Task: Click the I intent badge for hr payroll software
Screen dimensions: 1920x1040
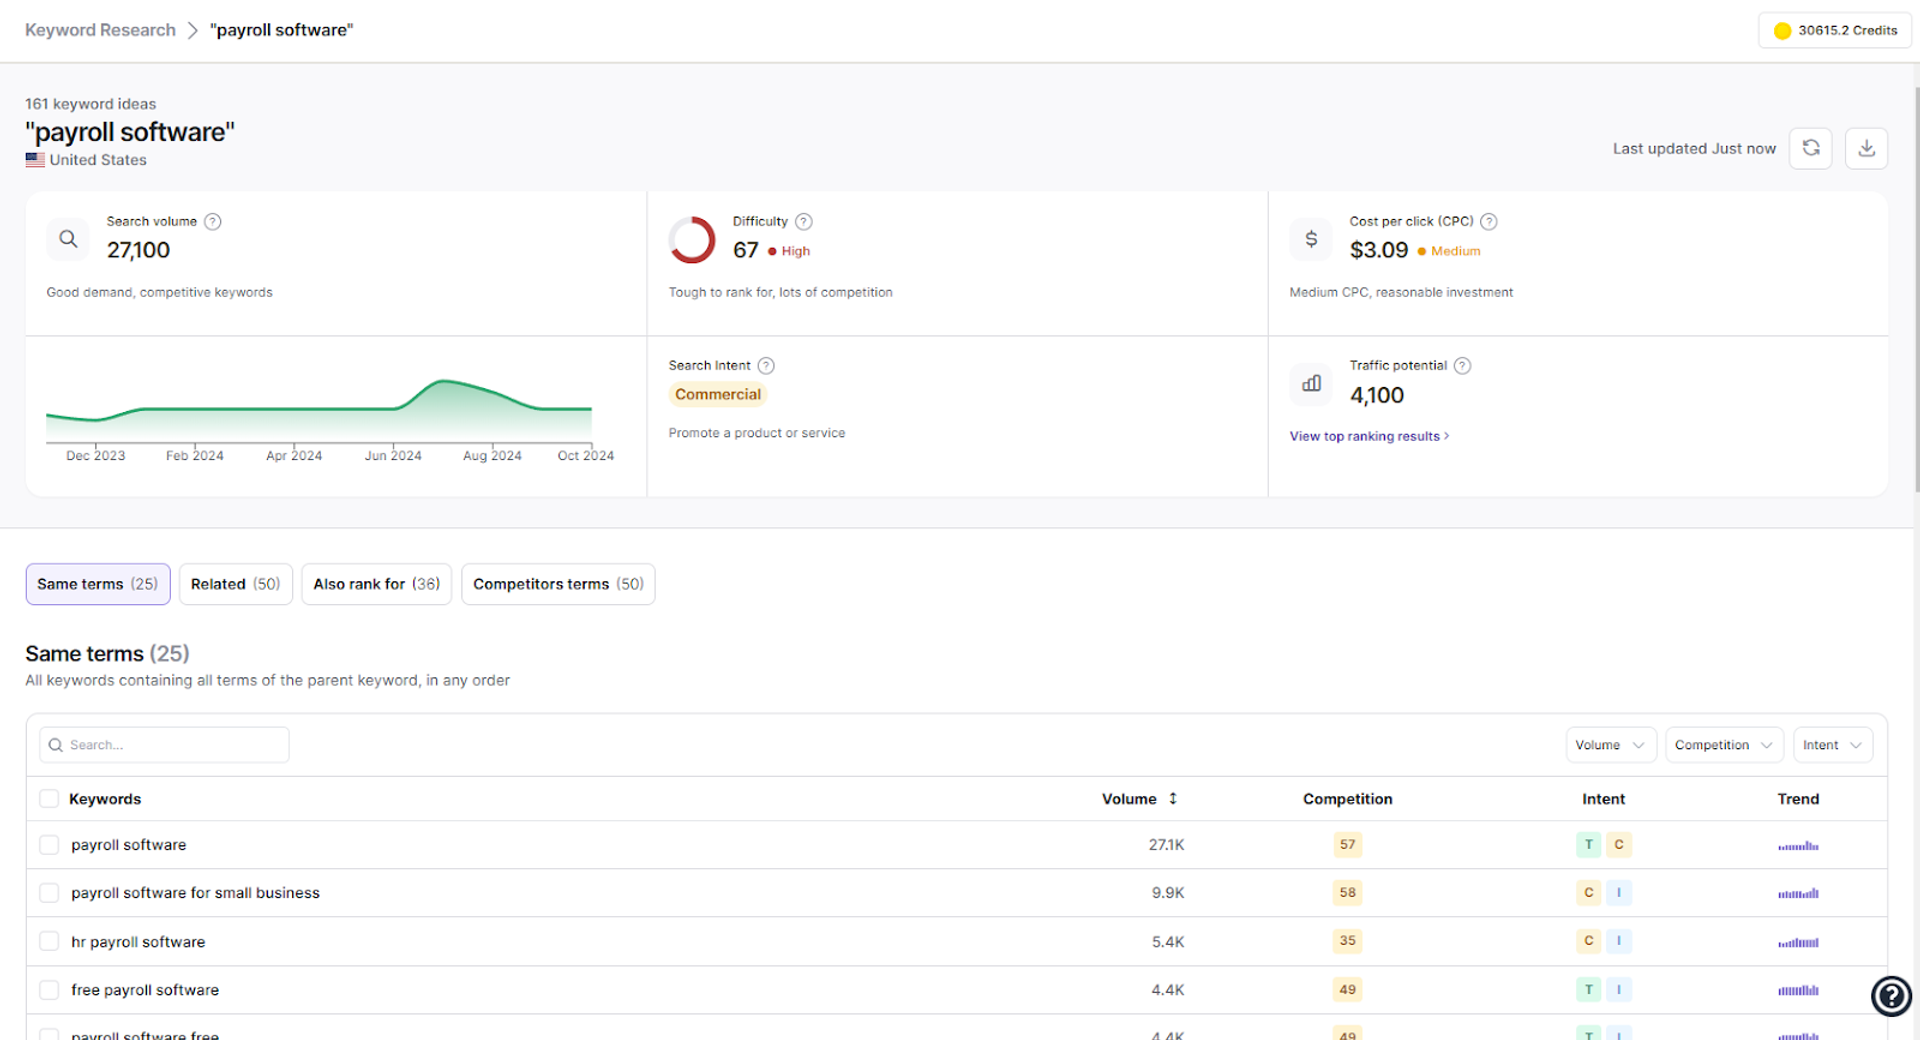Action: tap(1618, 941)
